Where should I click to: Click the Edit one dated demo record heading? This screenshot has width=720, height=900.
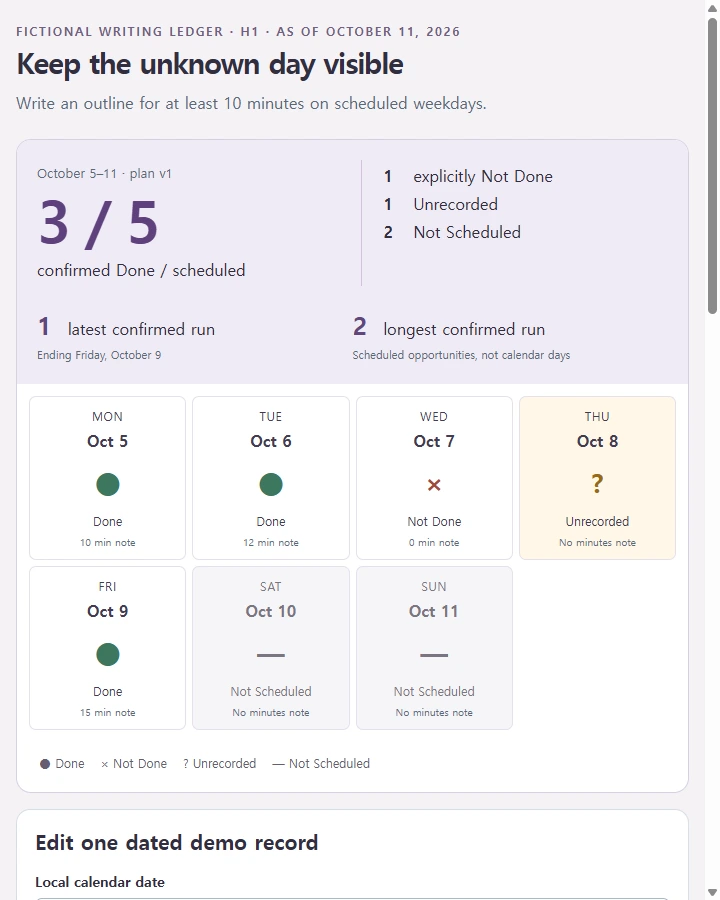click(176, 843)
